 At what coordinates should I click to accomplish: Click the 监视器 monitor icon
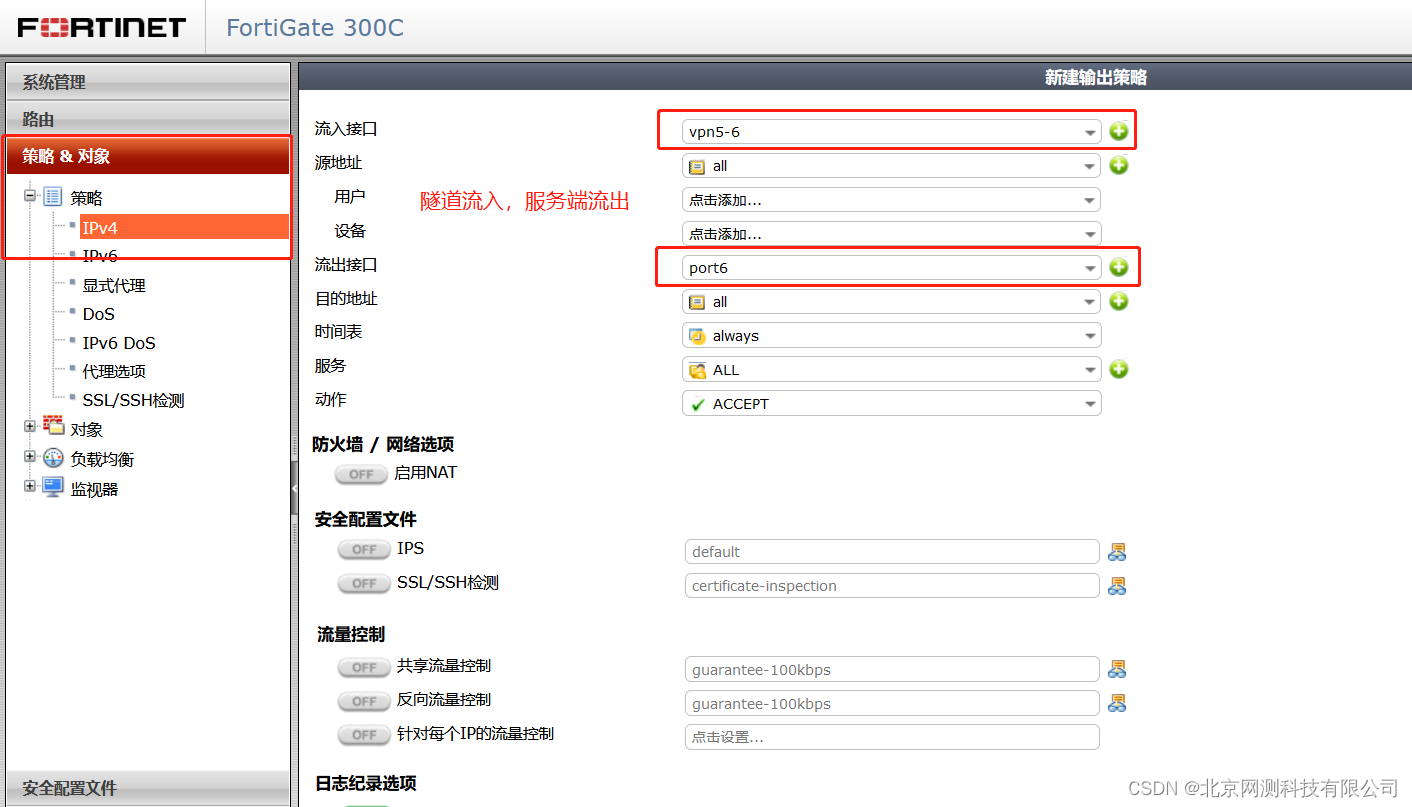(x=53, y=488)
